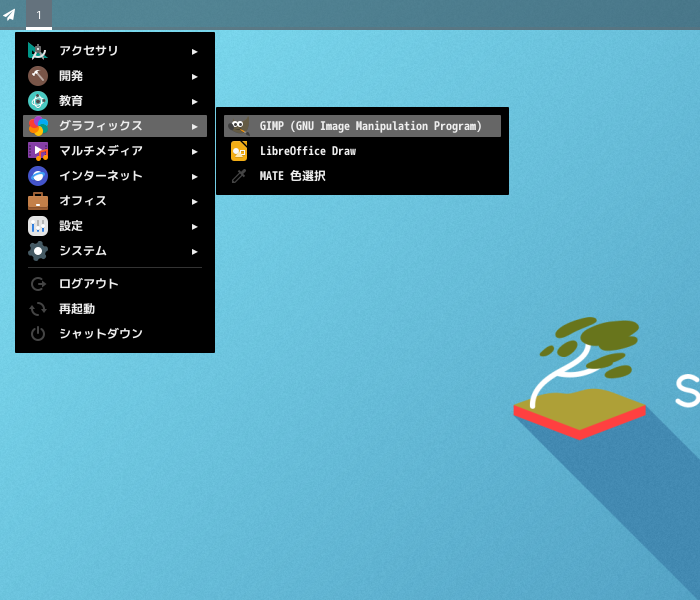
Task: Click the システム gear icon
Action: pyautogui.click(x=38, y=251)
